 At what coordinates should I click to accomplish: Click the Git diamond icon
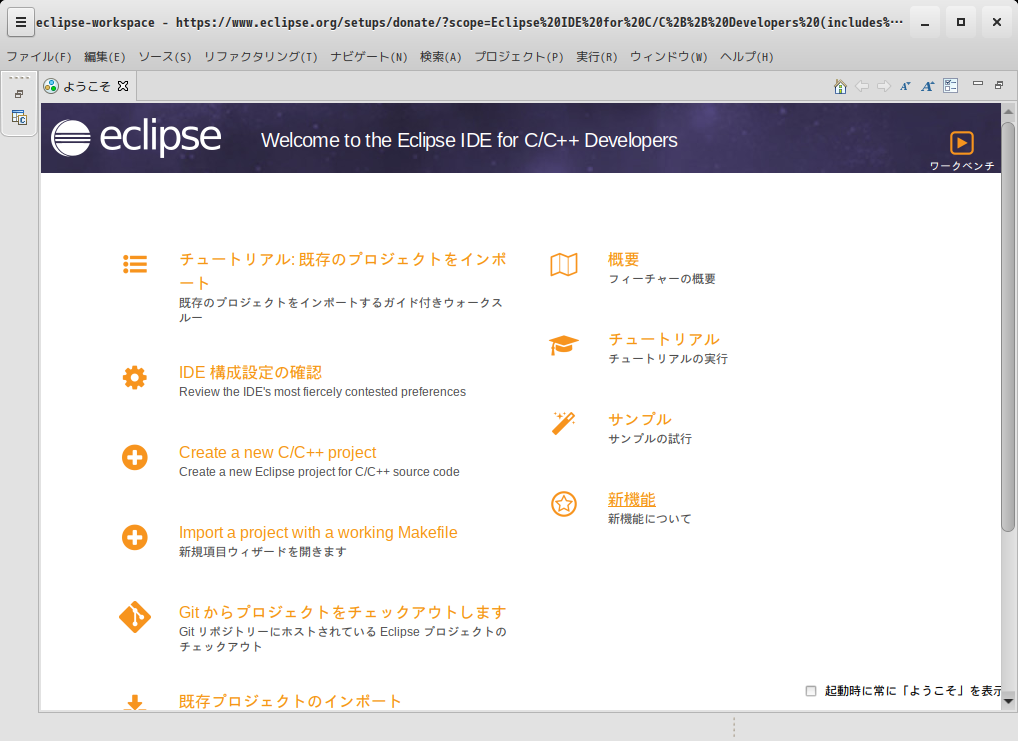click(135, 617)
